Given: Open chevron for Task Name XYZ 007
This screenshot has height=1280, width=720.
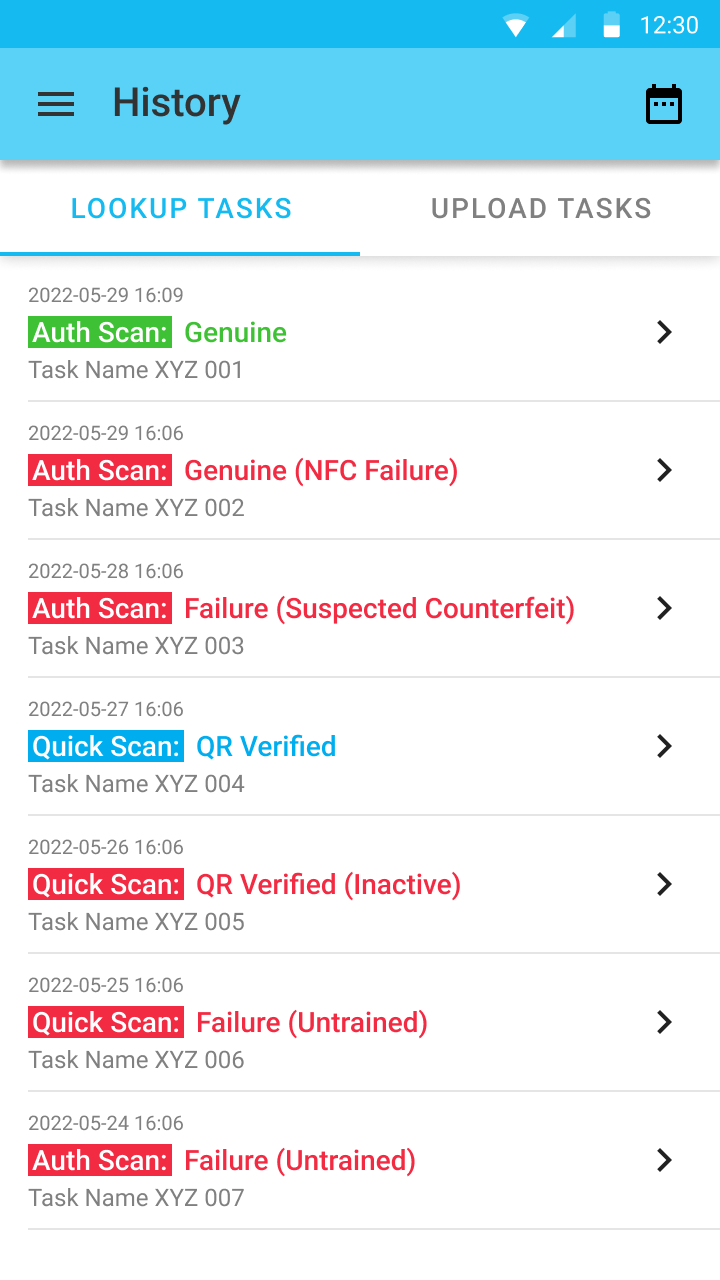Looking at the screenshot, I should (x=664, y=1160).
